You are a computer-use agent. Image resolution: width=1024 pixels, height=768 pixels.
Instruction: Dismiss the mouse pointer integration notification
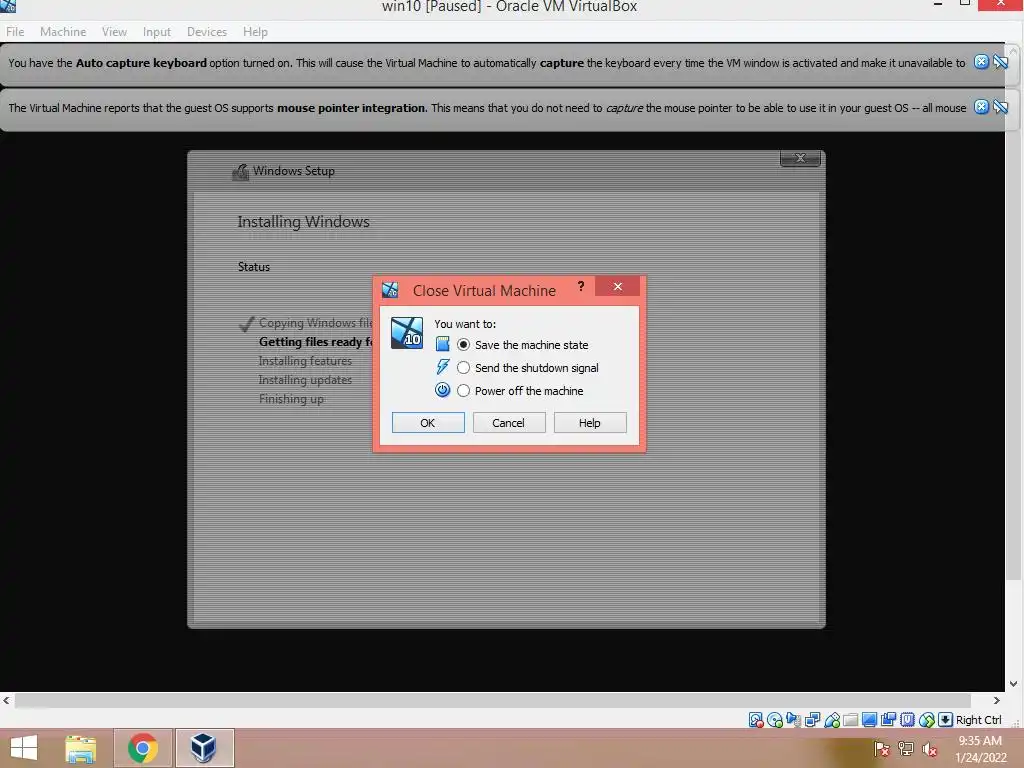(981, 107)
